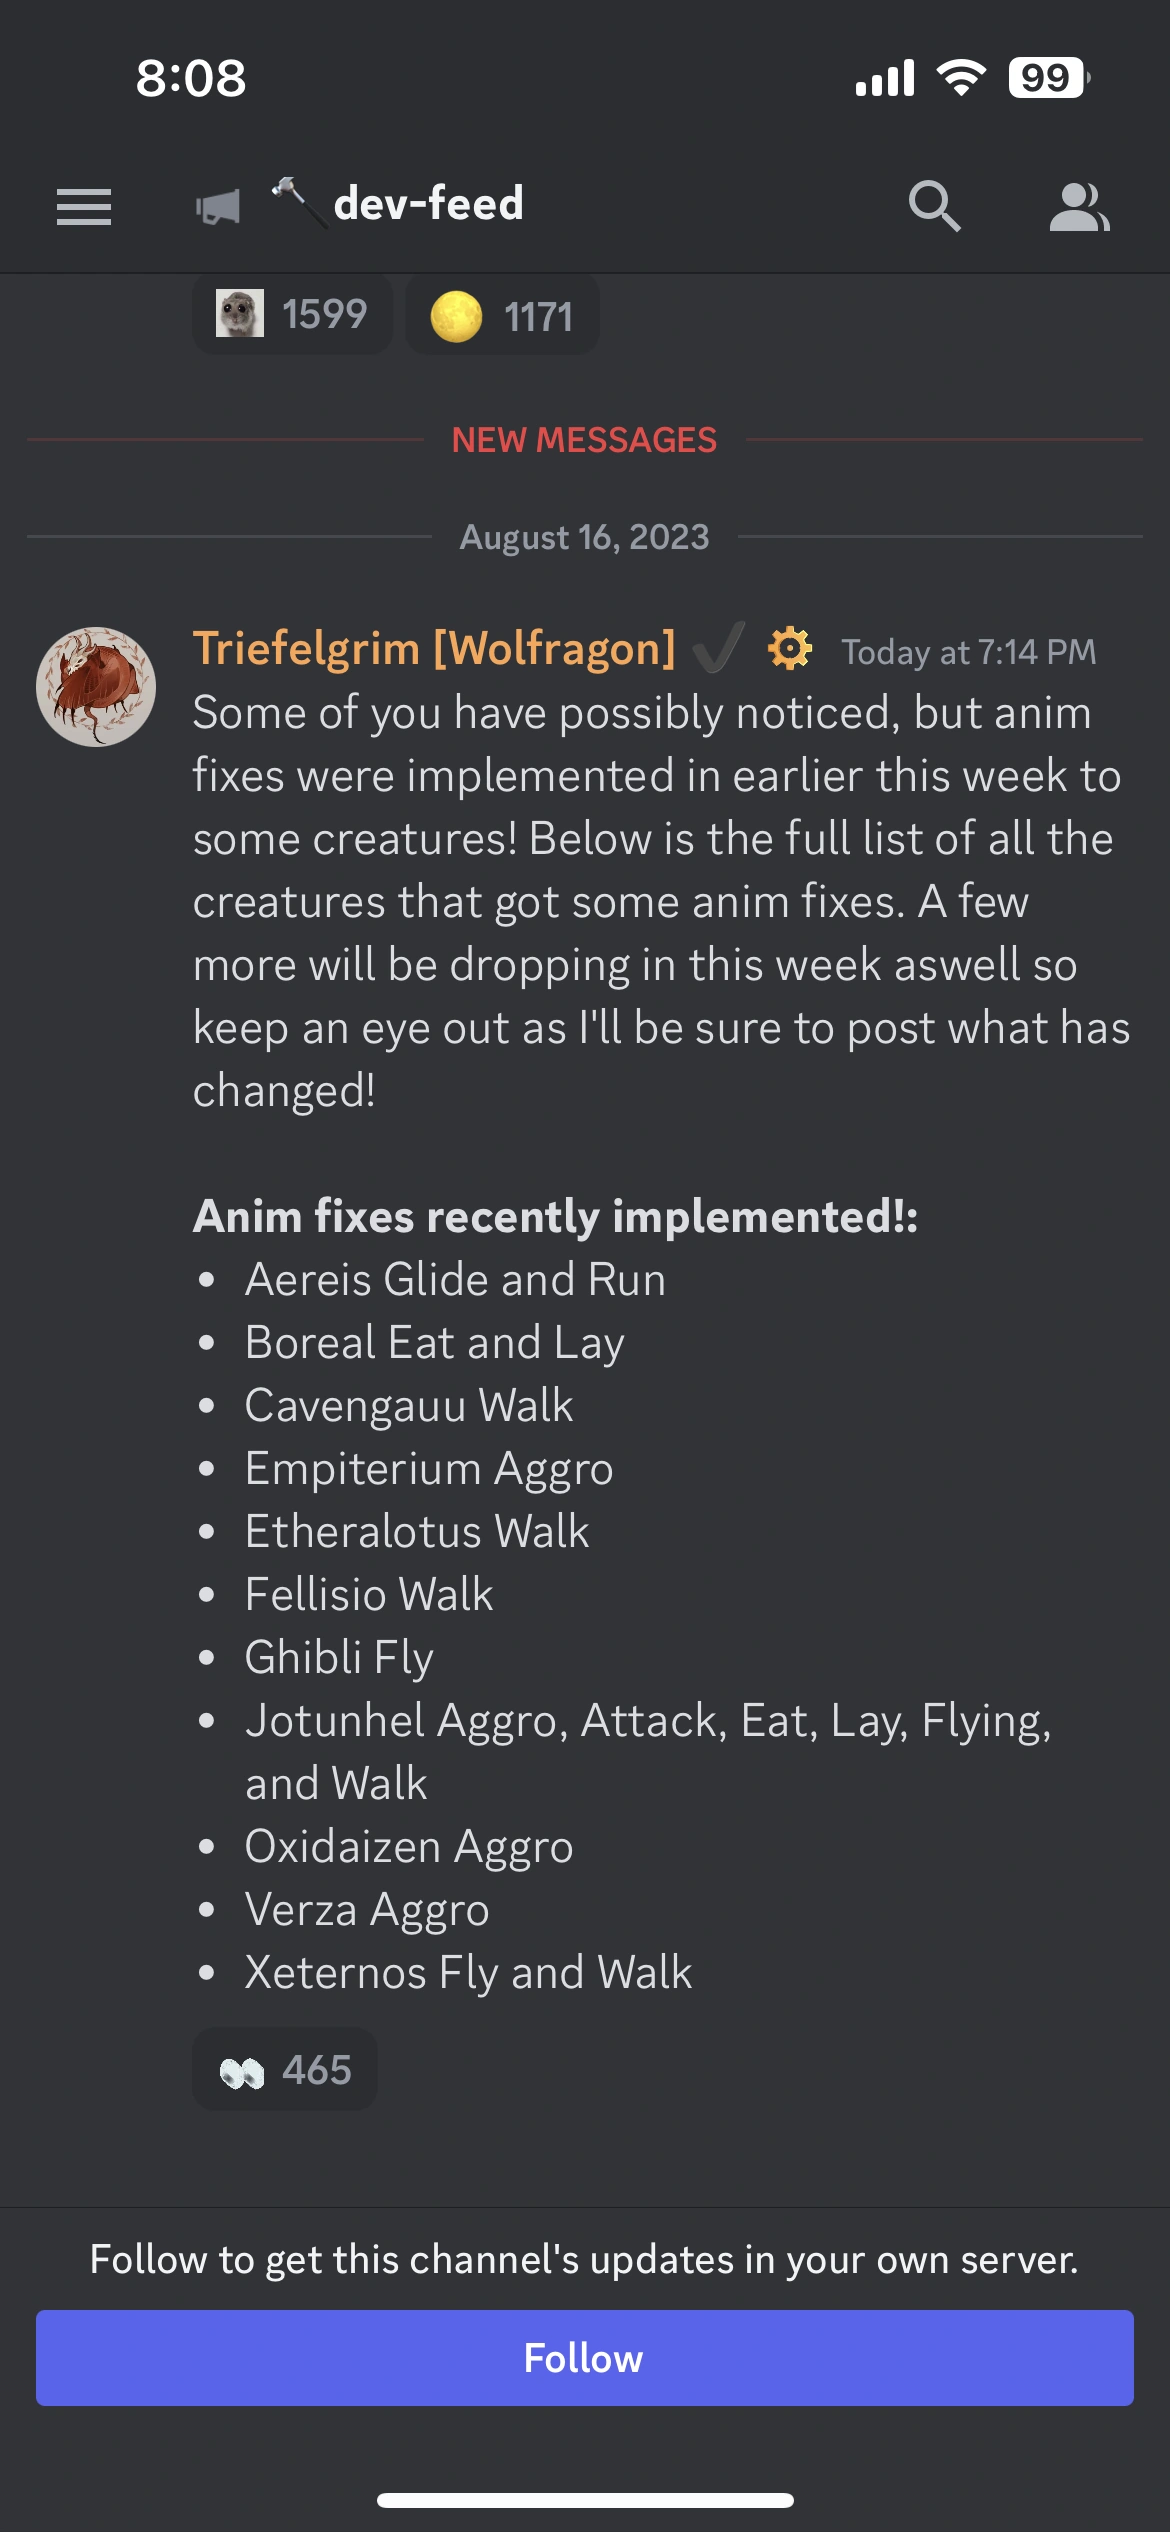This screenshot has height=2532, width=1170.
Task: Open the member list from the header
Action: coord(1082,205)
